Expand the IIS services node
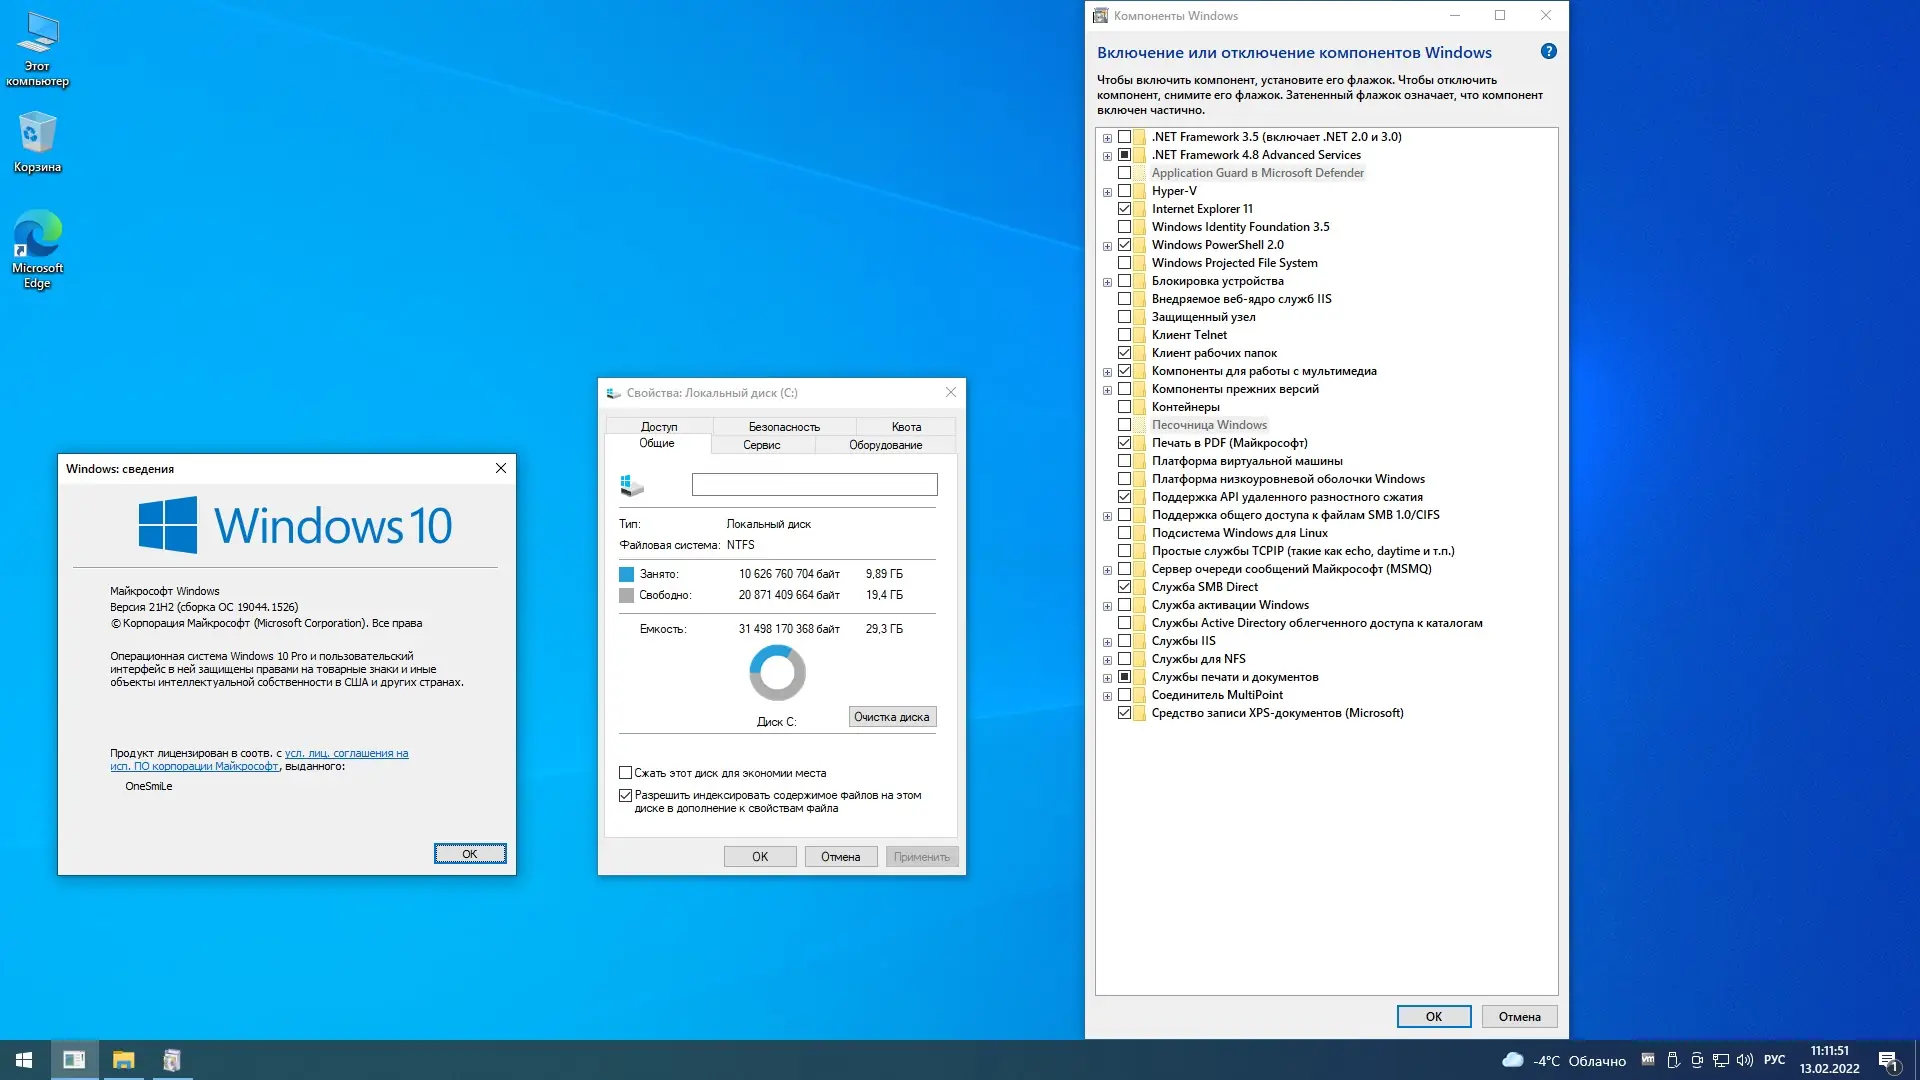This screenshot has height=1080, width=1920. click(x=1107, y=642)
